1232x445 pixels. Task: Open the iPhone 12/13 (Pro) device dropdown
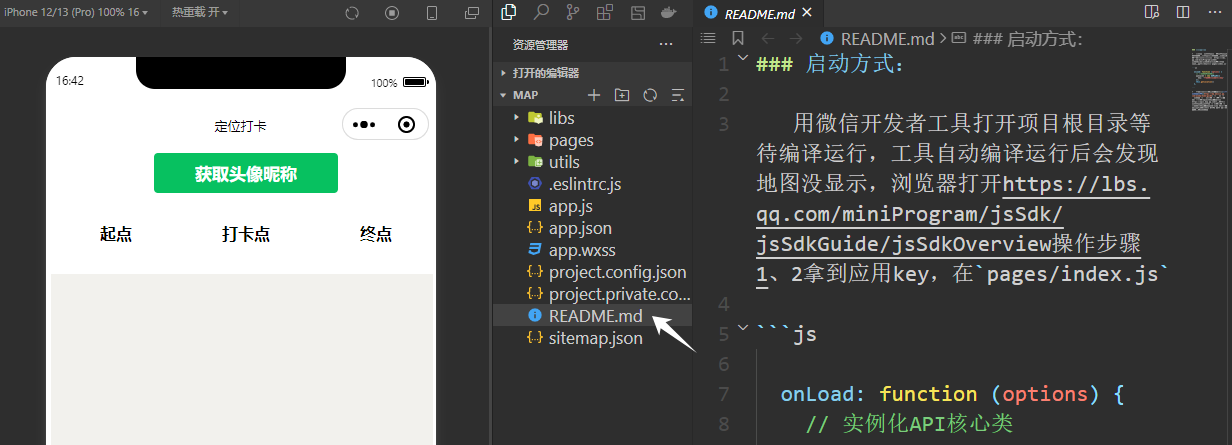(76, 12)
